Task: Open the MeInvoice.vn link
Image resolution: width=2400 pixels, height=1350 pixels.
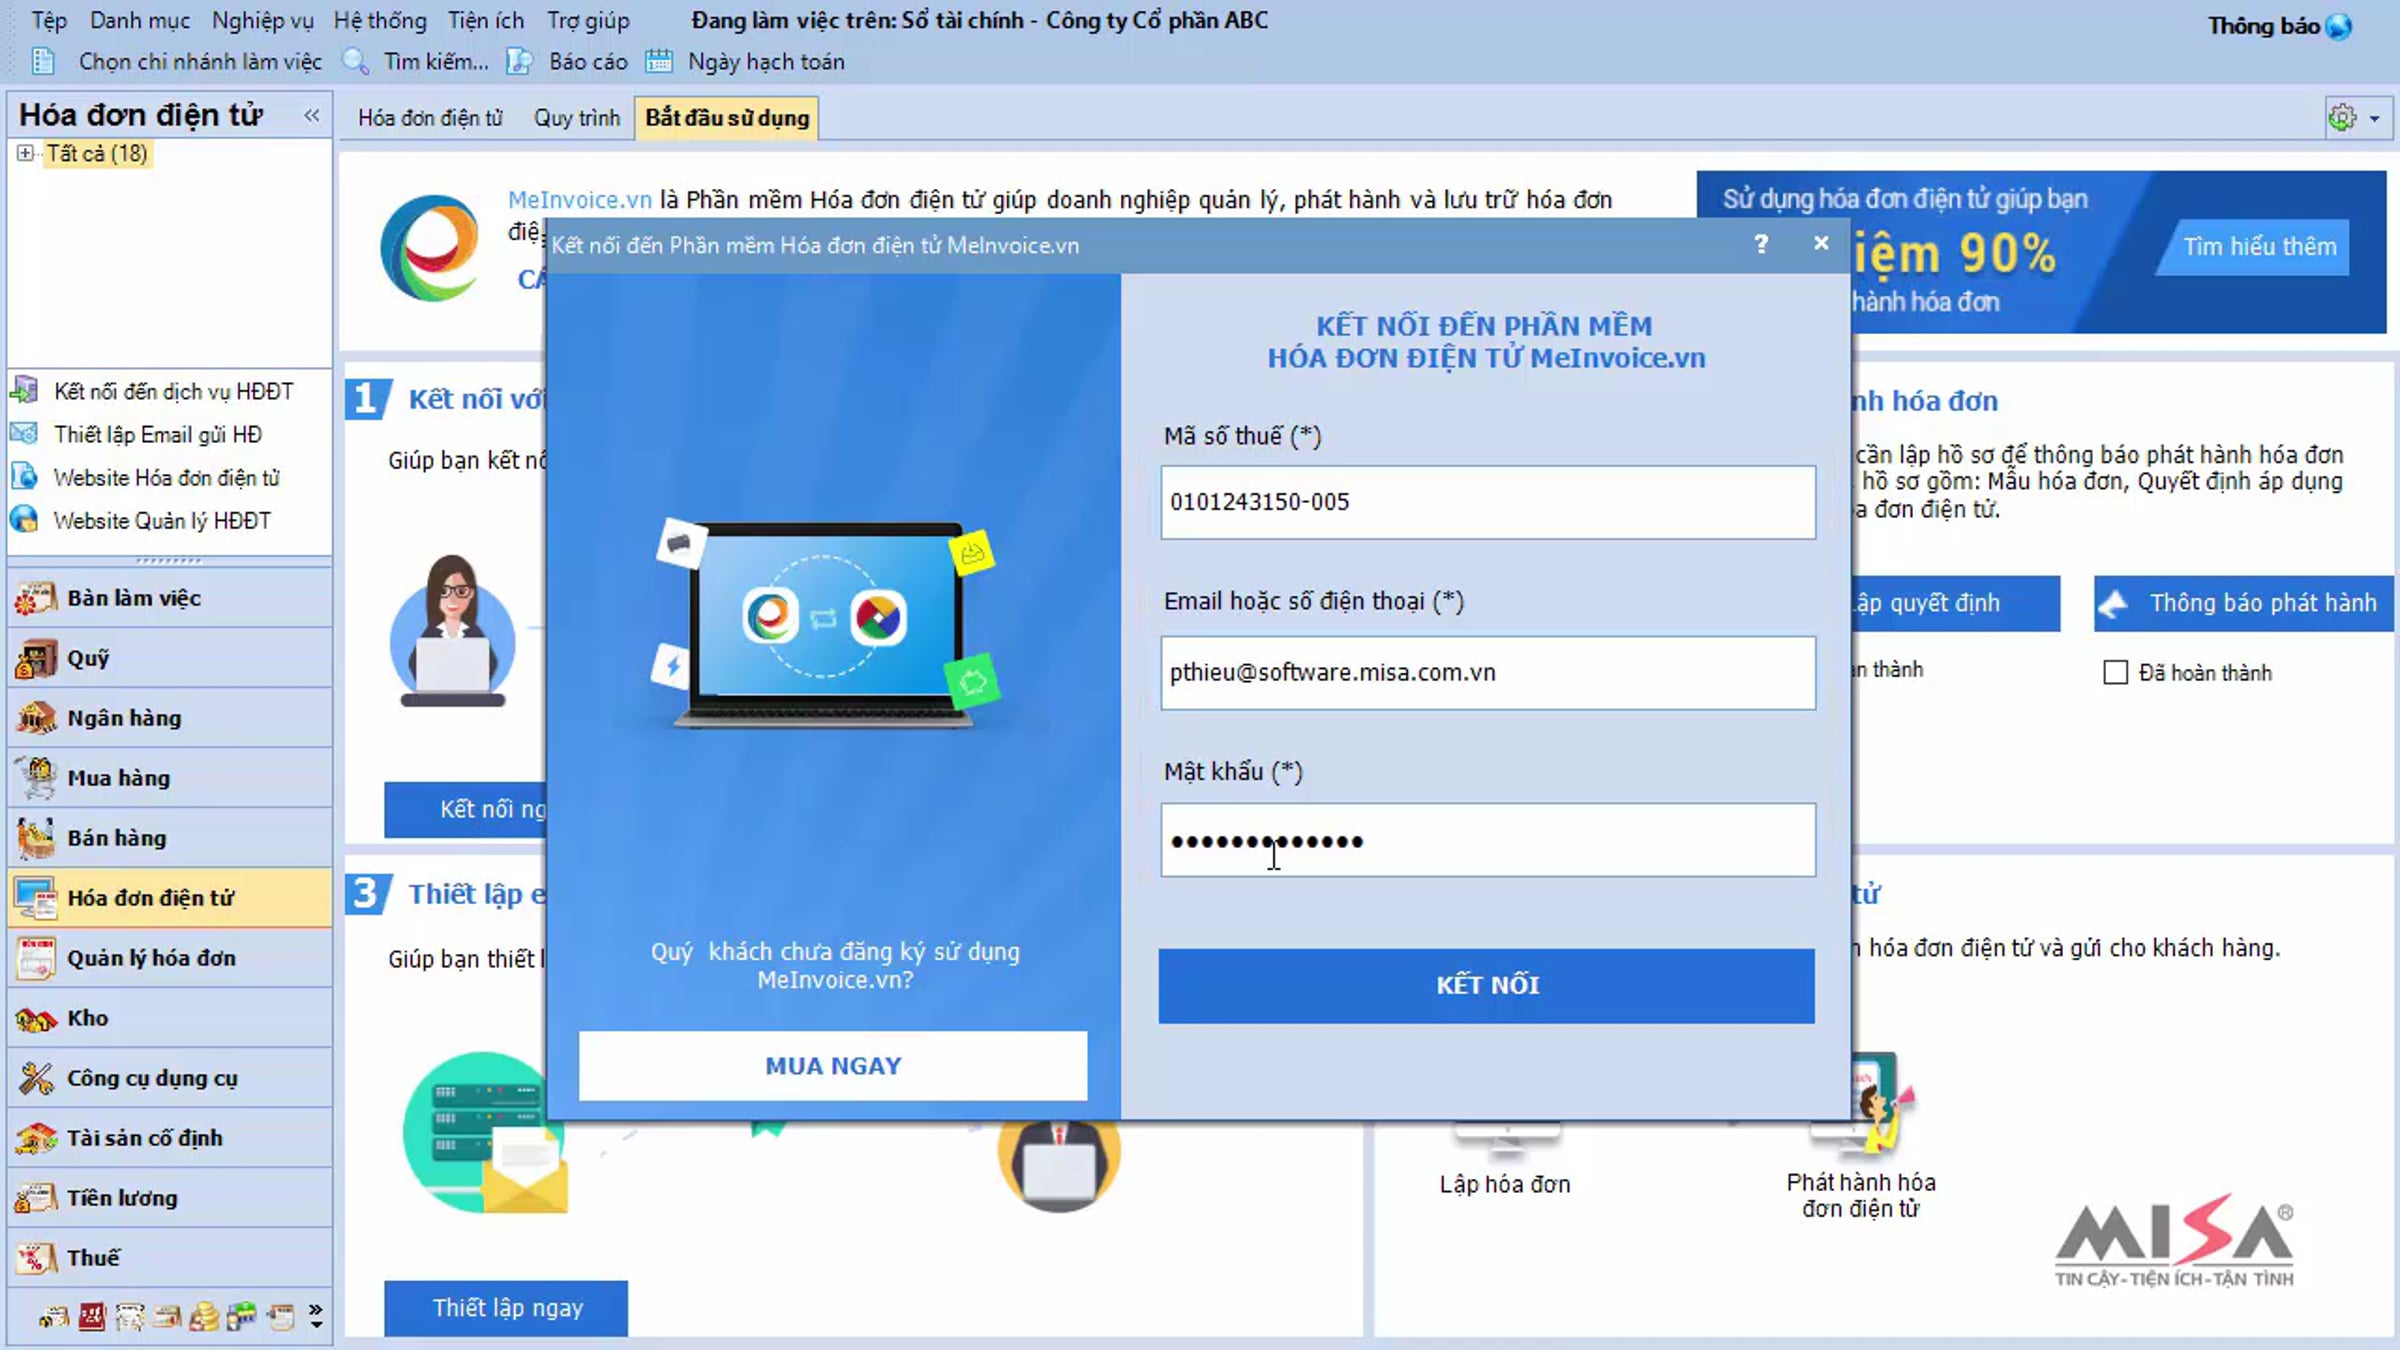Action: 579,200
